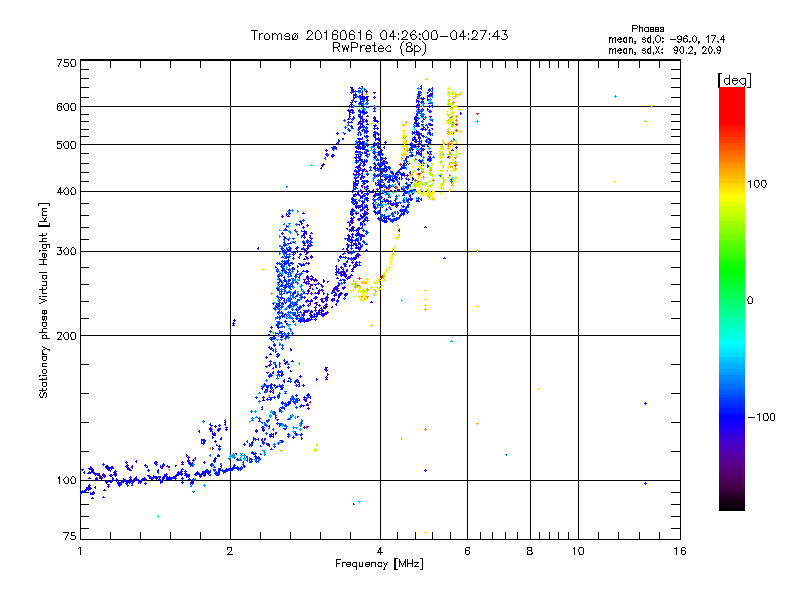Click 'Stationary phase Virtual Height [km]' axis label
This screenshot has height=600, width=800.
(x=44, y=301)
